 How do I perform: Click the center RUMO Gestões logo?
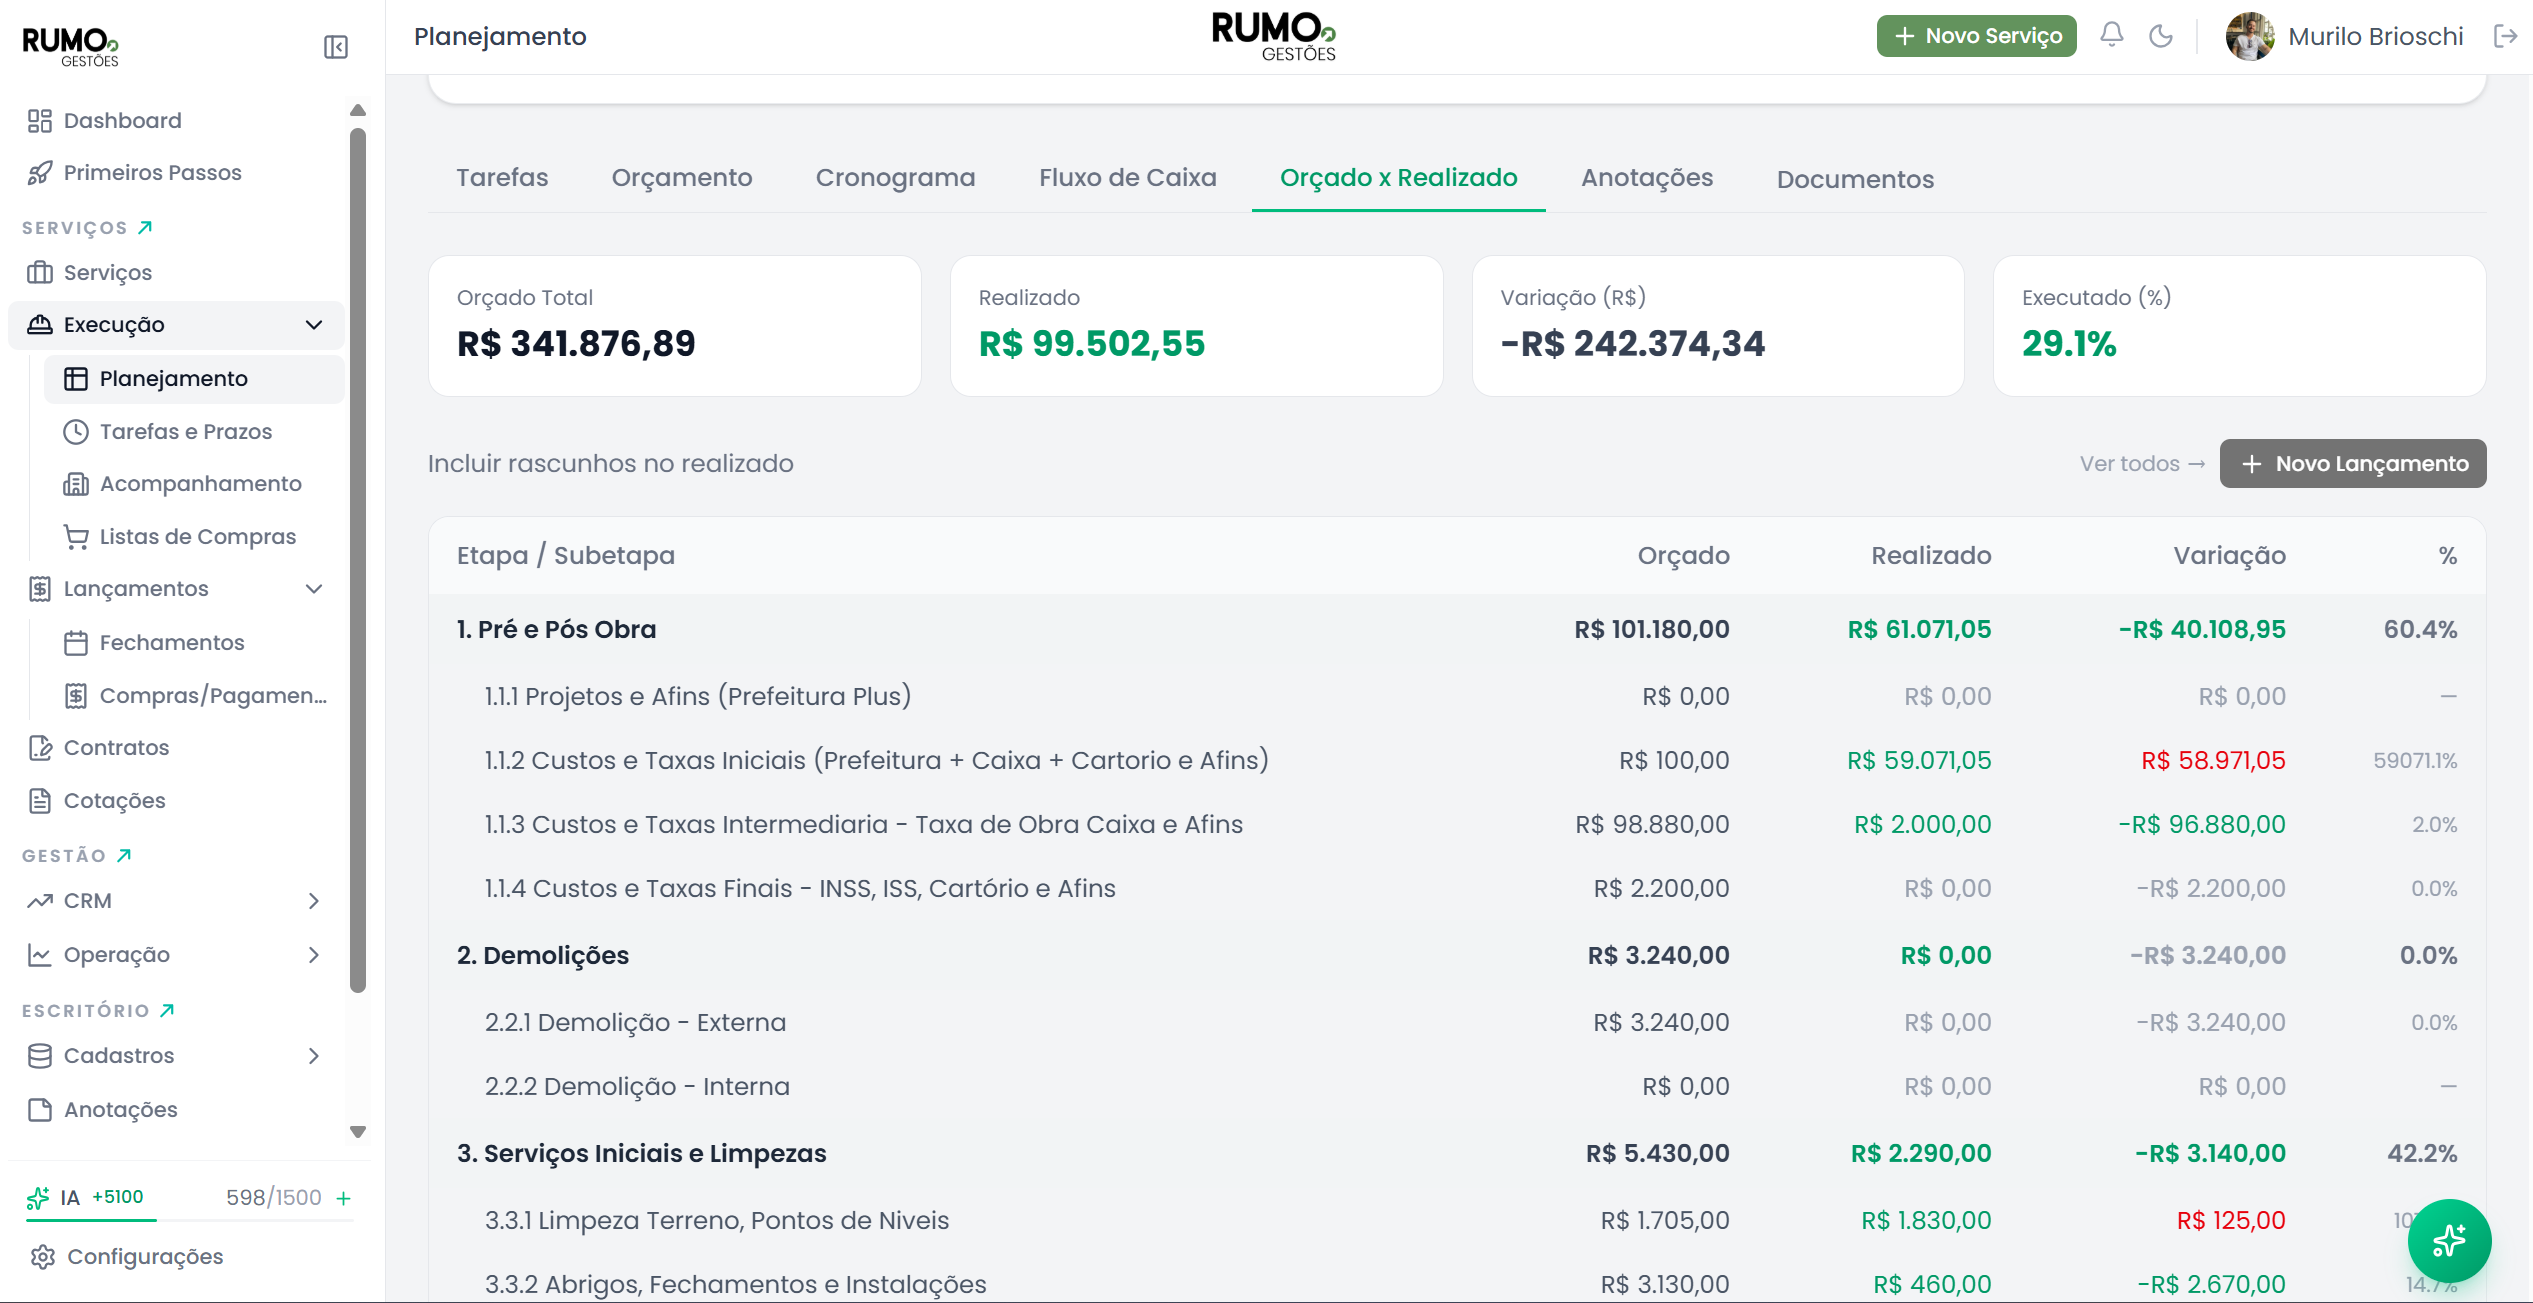click(x=1273, y=37)
